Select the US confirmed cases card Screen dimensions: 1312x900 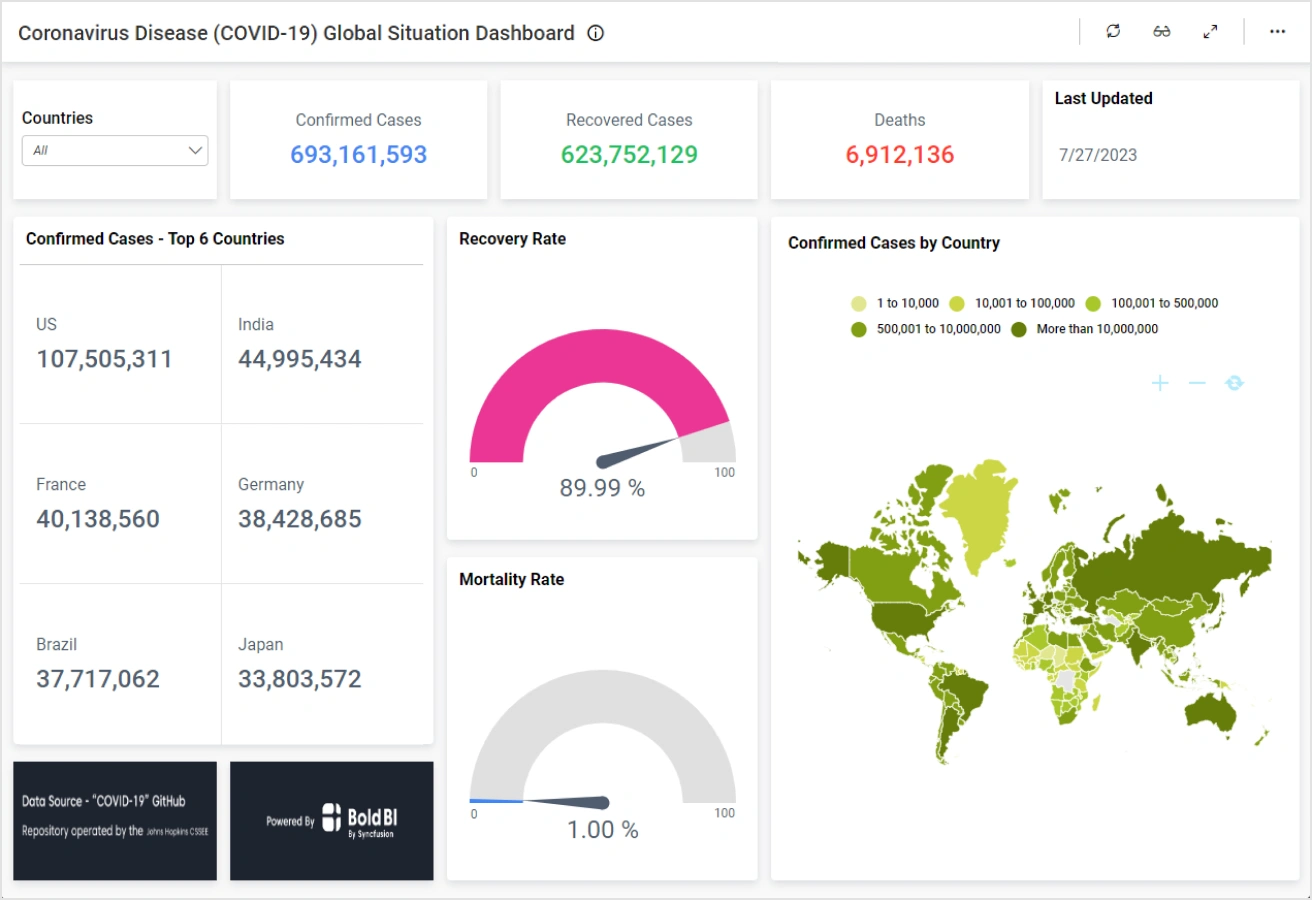120,344
